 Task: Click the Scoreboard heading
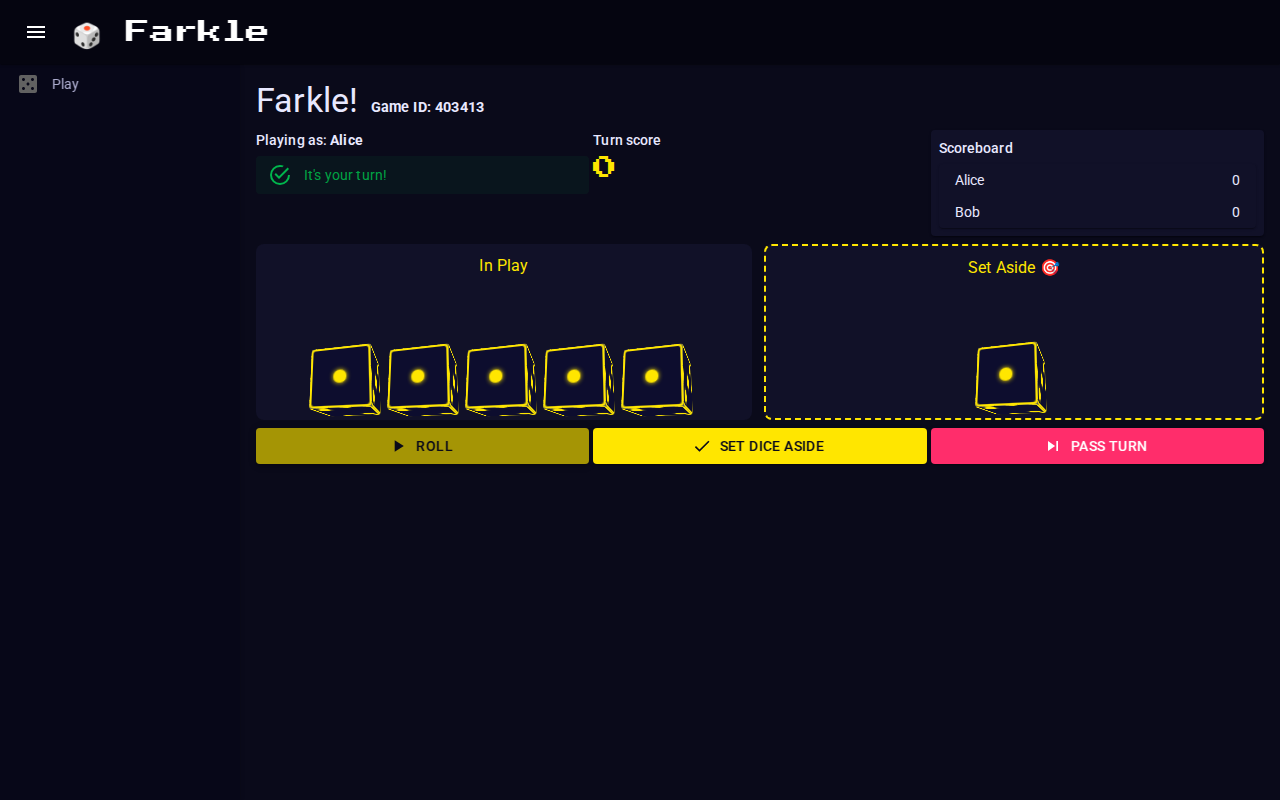tap(976, 148)
